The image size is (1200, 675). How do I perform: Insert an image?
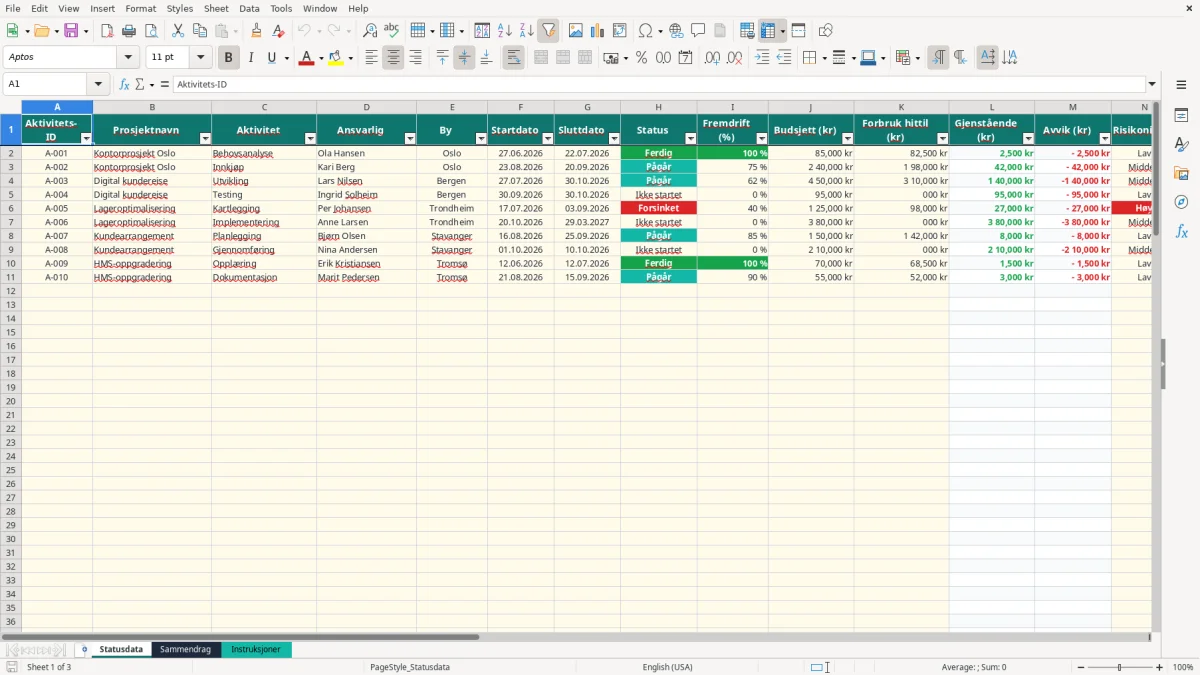coord(576,31)
